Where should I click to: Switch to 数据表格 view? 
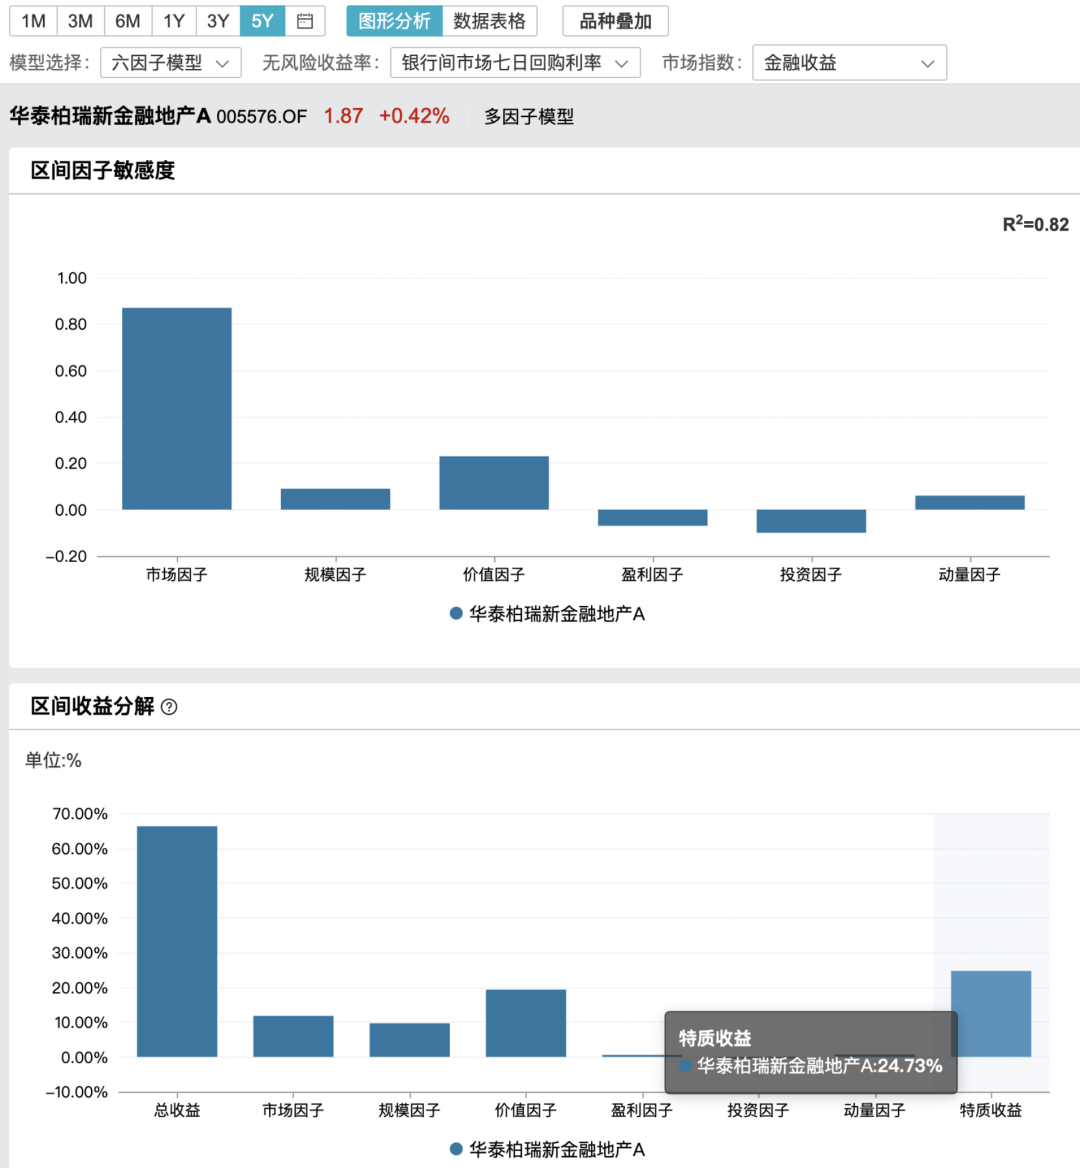pyautogui.click(x=489, y=21)
